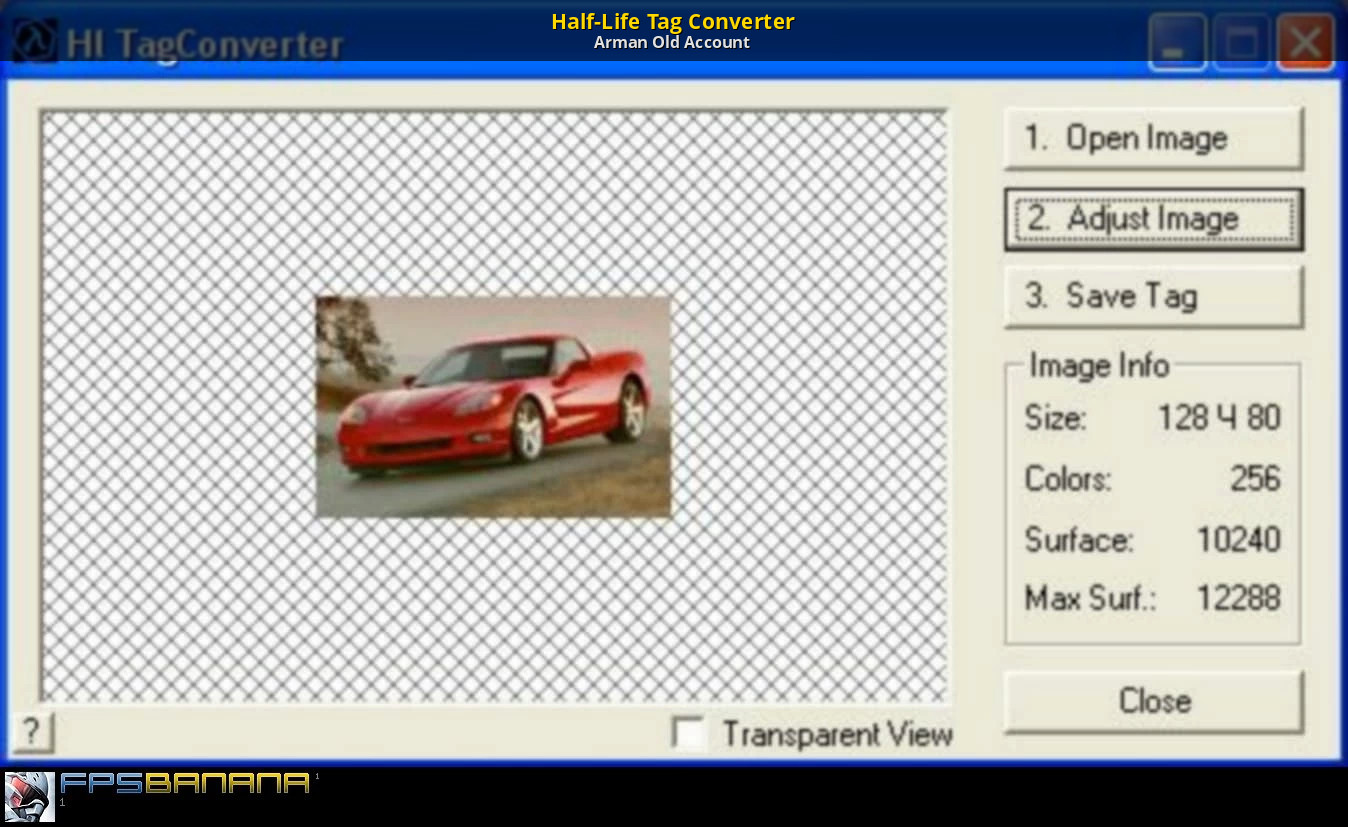Viewport: 1348px width, 827px height.
Task: Open the "Arman Old Account" author link
Action: (672, 43)
